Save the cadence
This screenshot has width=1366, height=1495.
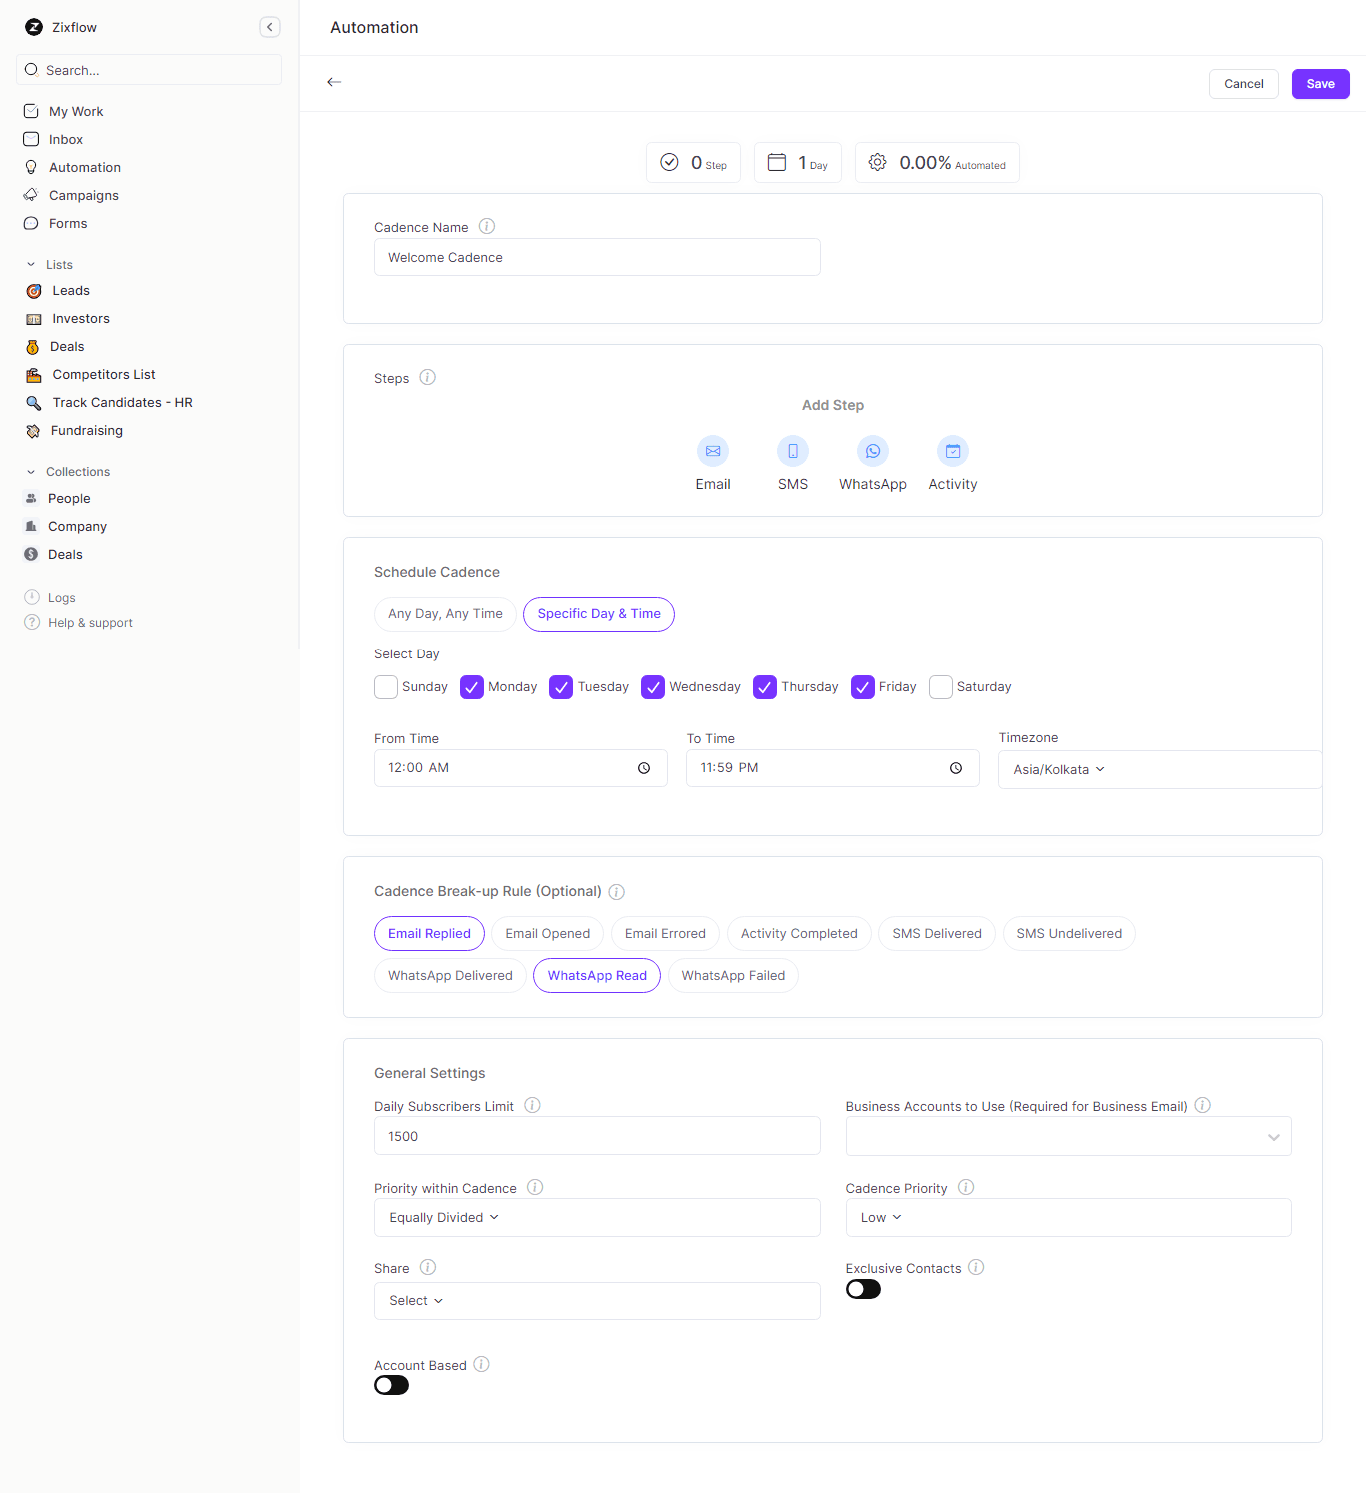pos(1319,84)
